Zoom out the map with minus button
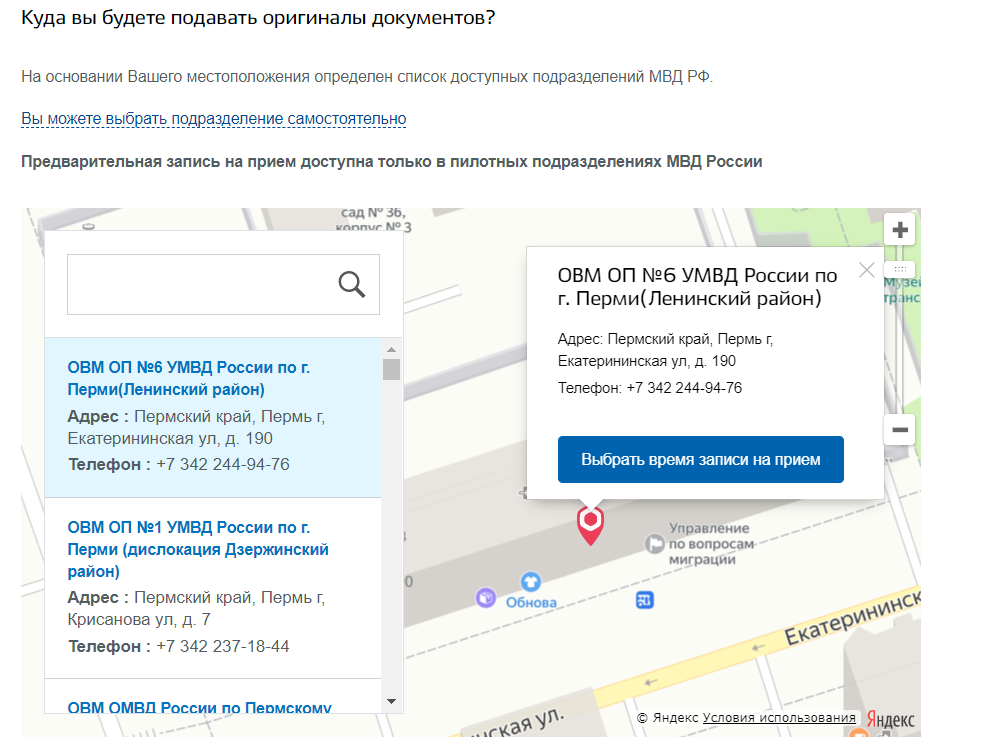999x751 pixels. point(900,430)
